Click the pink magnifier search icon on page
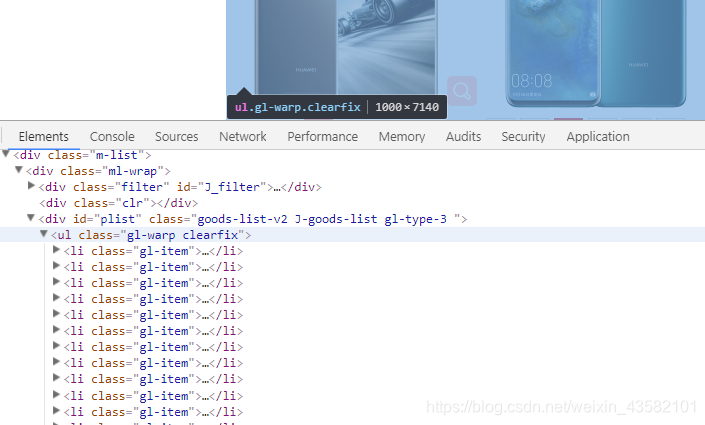 tap(462, 91)
